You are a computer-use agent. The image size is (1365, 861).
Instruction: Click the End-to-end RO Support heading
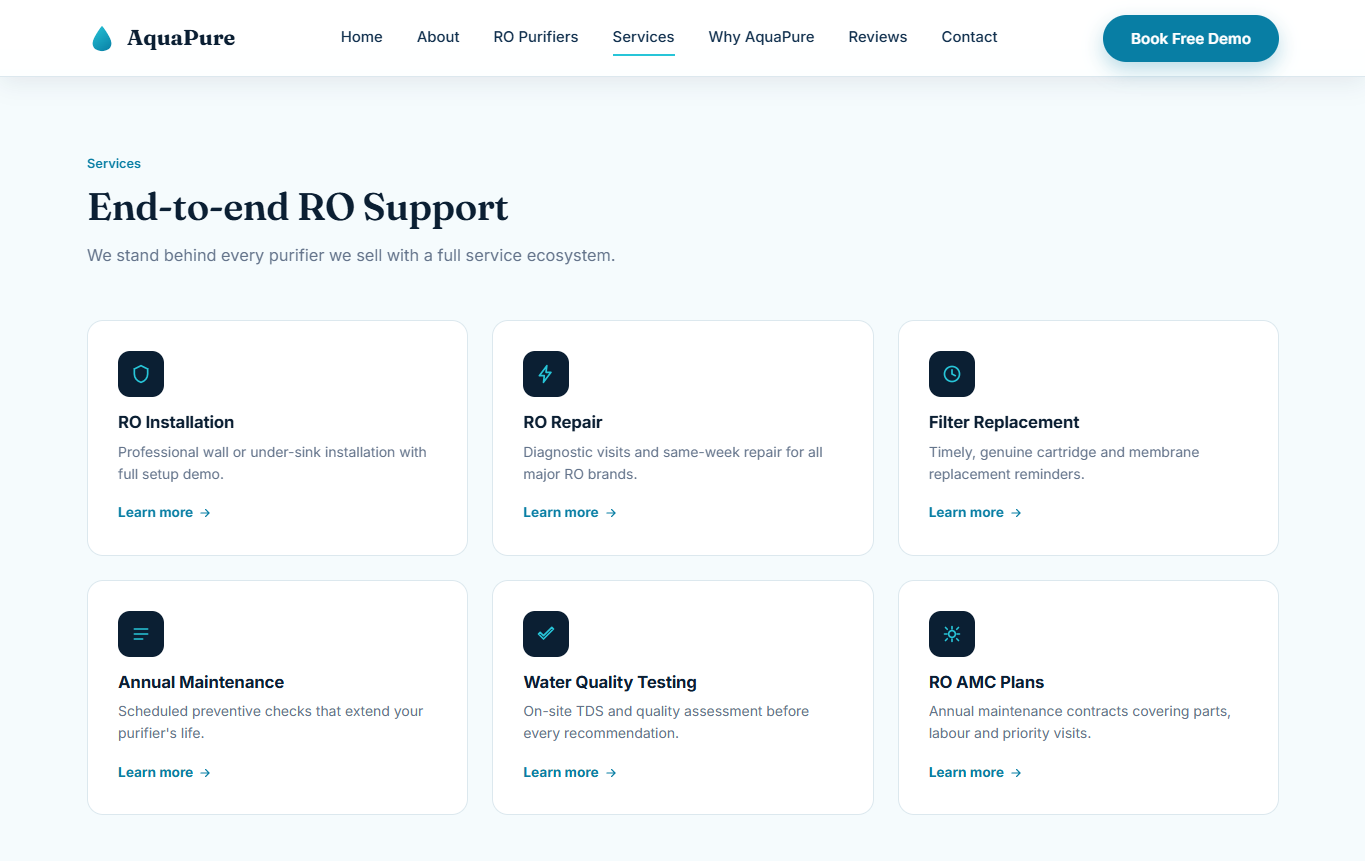click(298, 207)
